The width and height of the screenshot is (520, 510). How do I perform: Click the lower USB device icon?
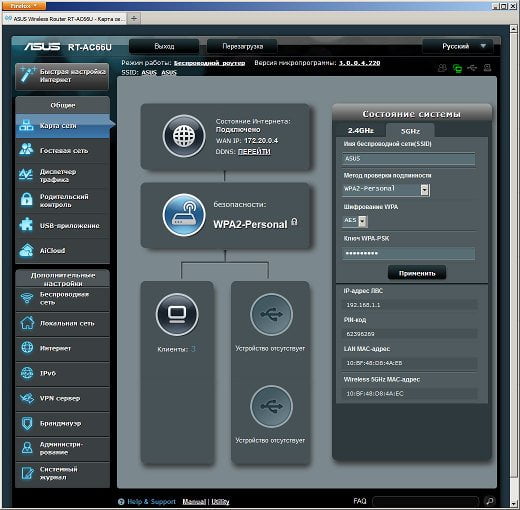tap(271, 406)
